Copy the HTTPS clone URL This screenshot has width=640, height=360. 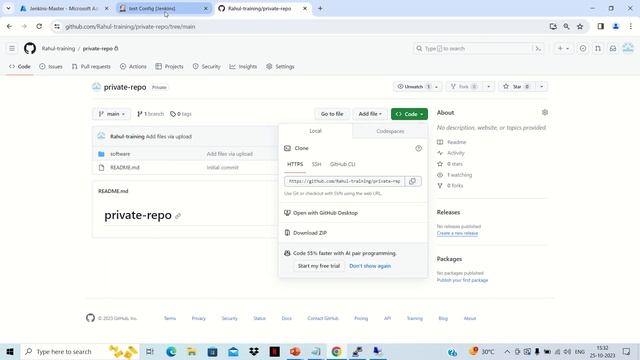[412, 181]
